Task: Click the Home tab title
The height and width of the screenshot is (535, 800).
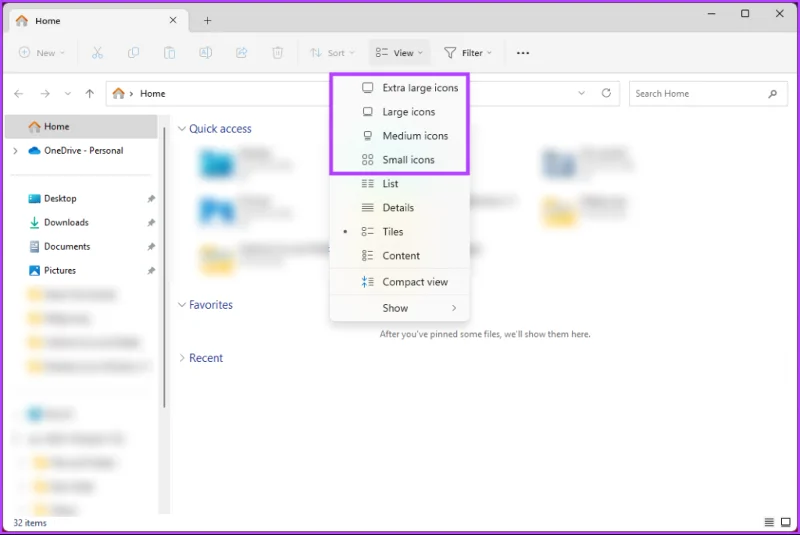Action: click(47, 21)
